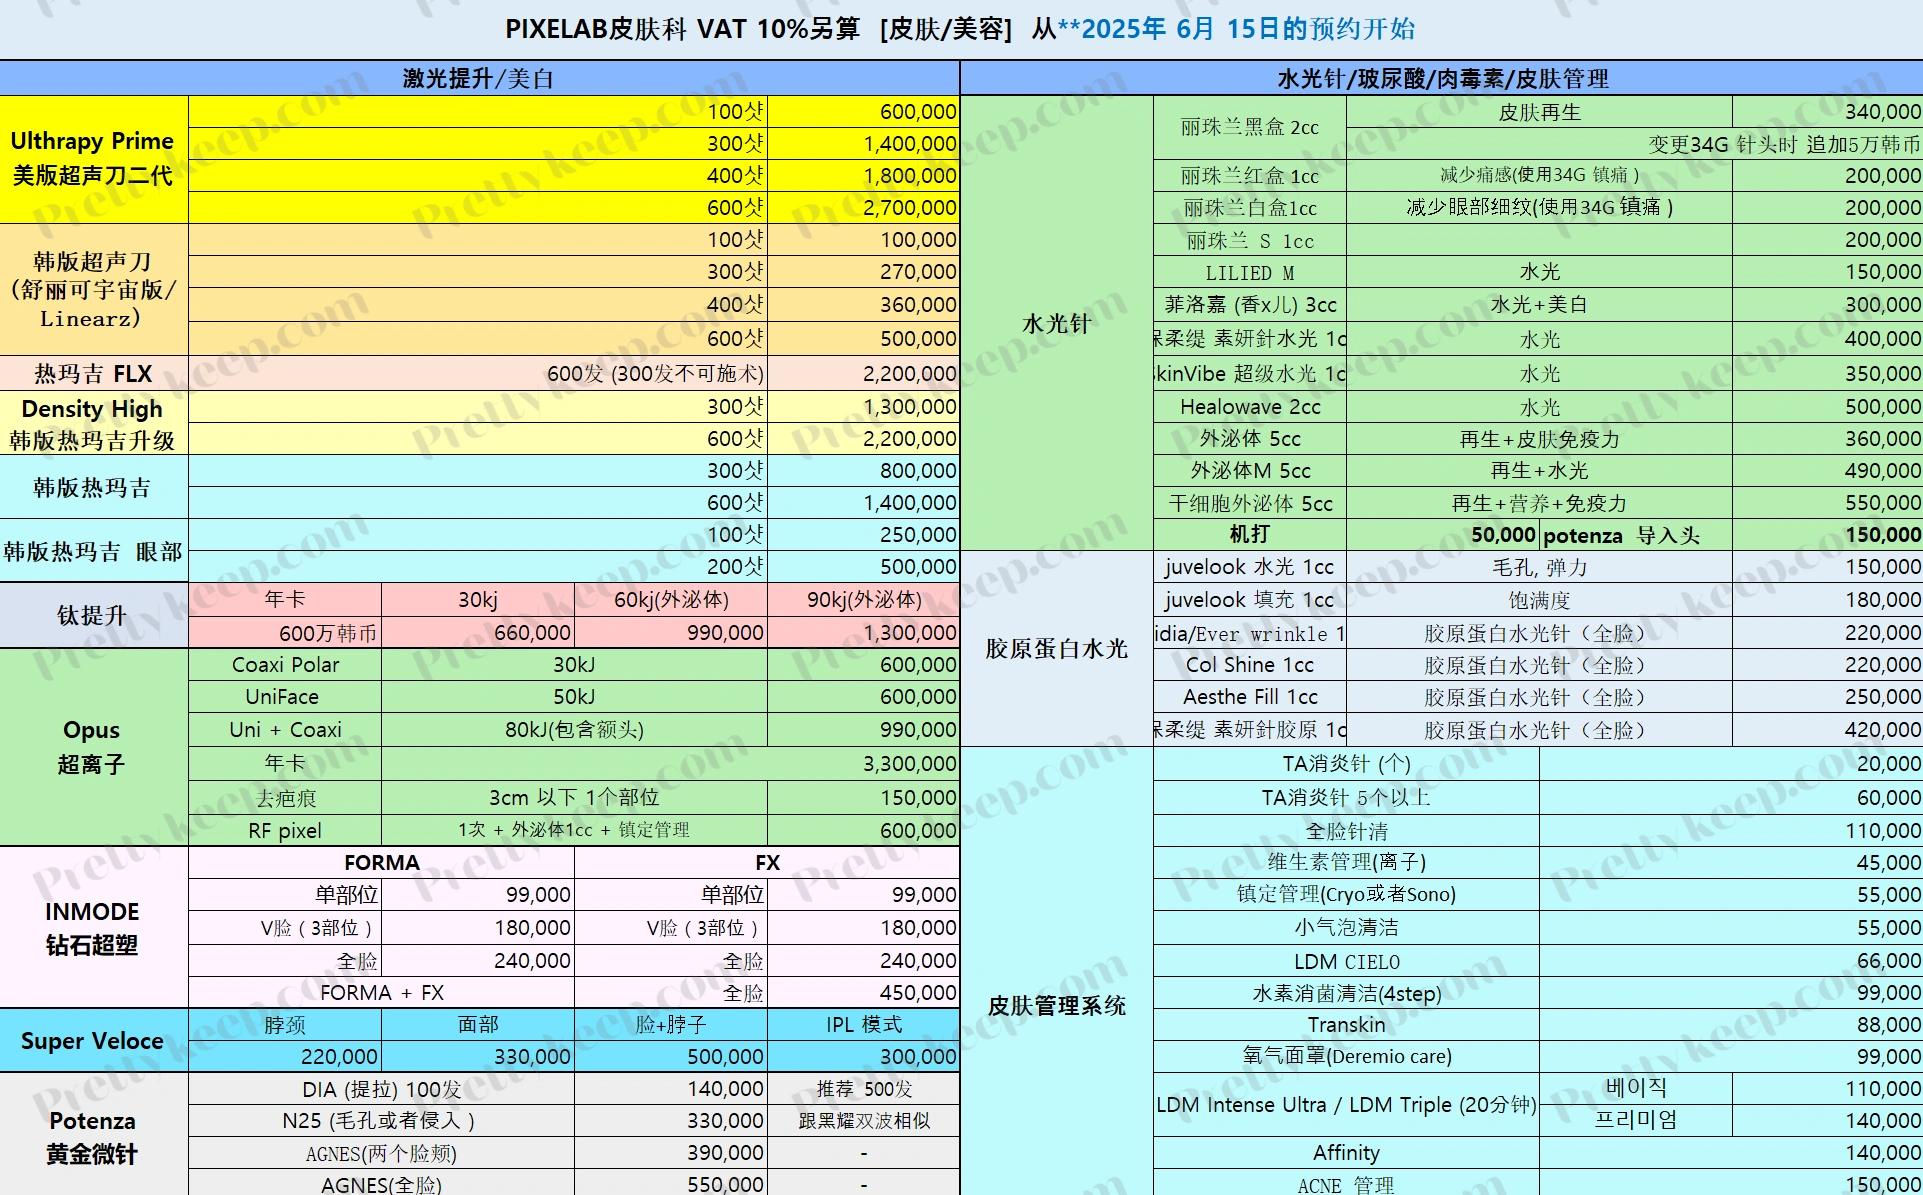The image size is (1923, 1195).
Task: Click the Density High 韩版热玛吉升级 cell
Action: (94, 423)
